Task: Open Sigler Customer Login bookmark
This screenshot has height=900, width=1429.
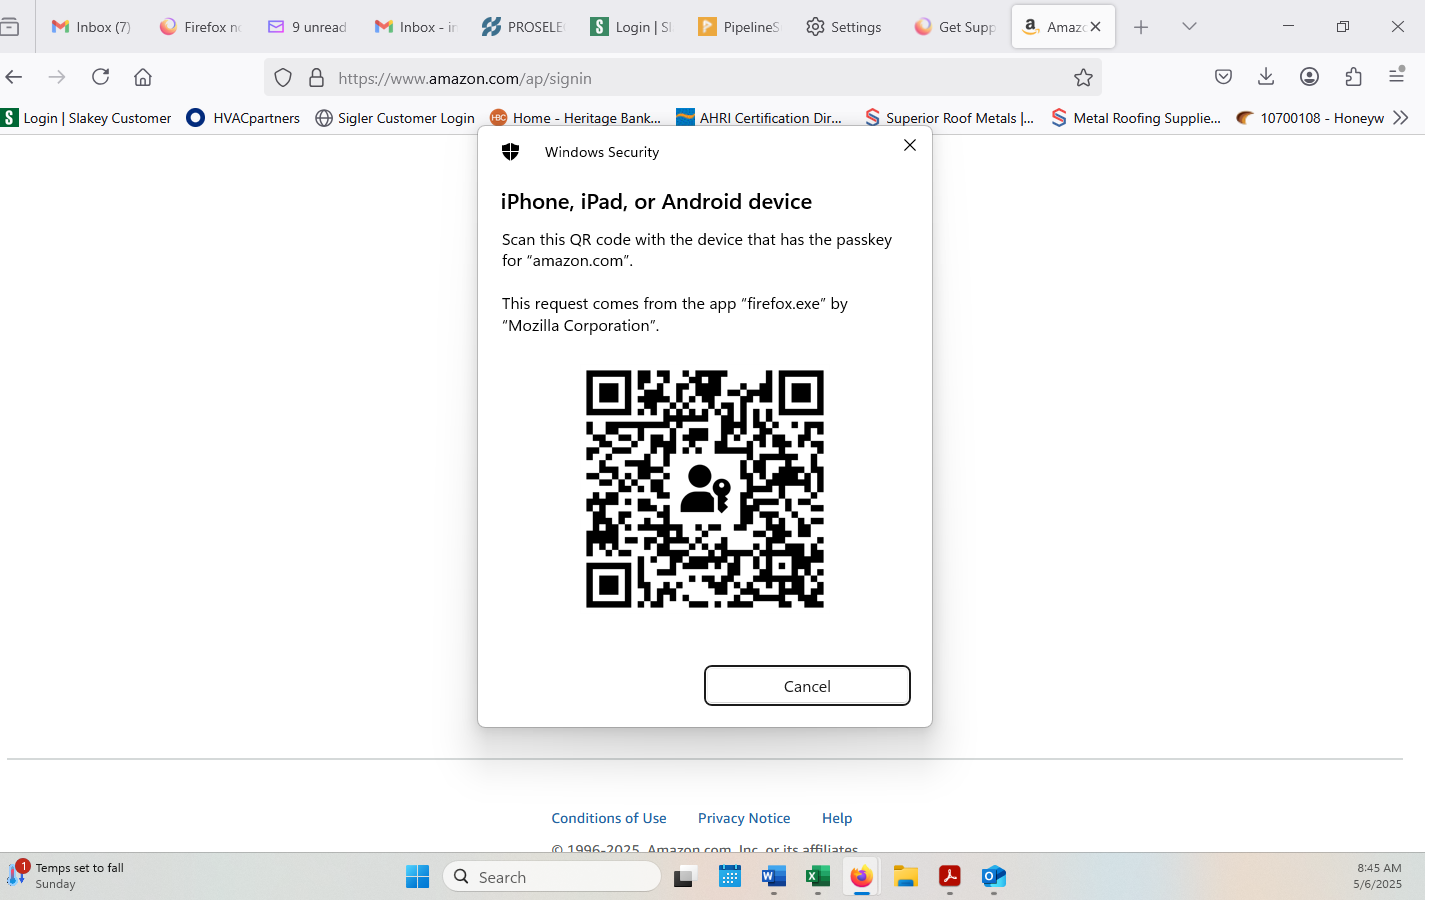Action: tap(395, 118)
